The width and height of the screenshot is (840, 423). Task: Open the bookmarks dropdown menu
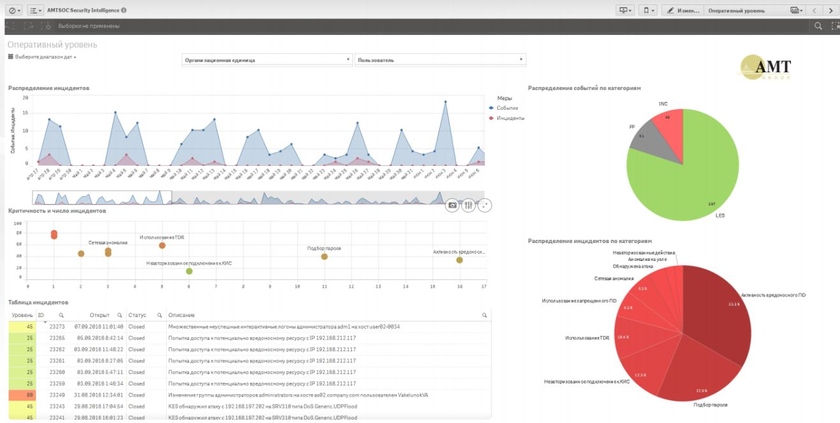coord(650,10)
